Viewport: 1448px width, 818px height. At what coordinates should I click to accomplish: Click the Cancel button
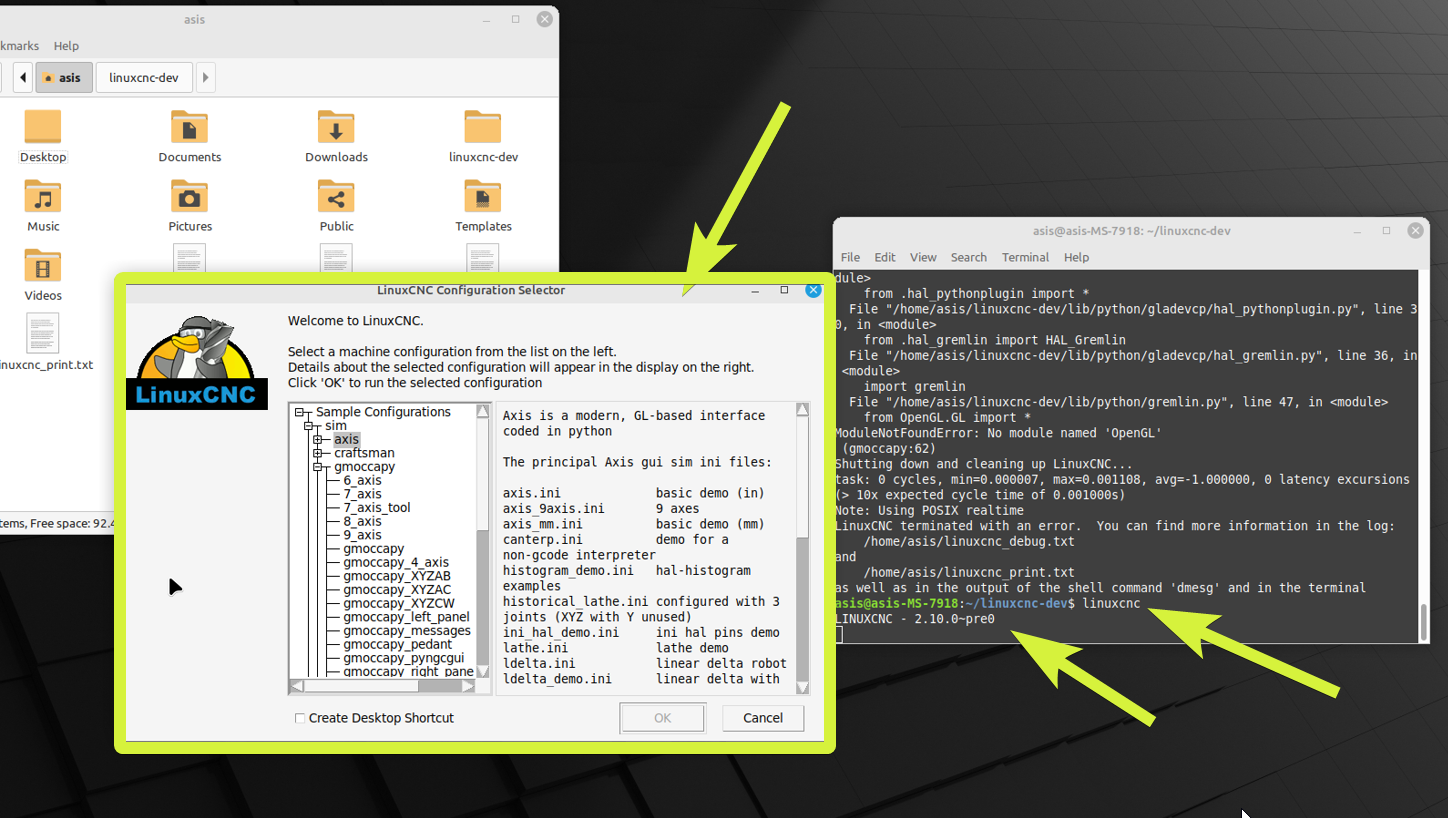click(x=763, y=718)
